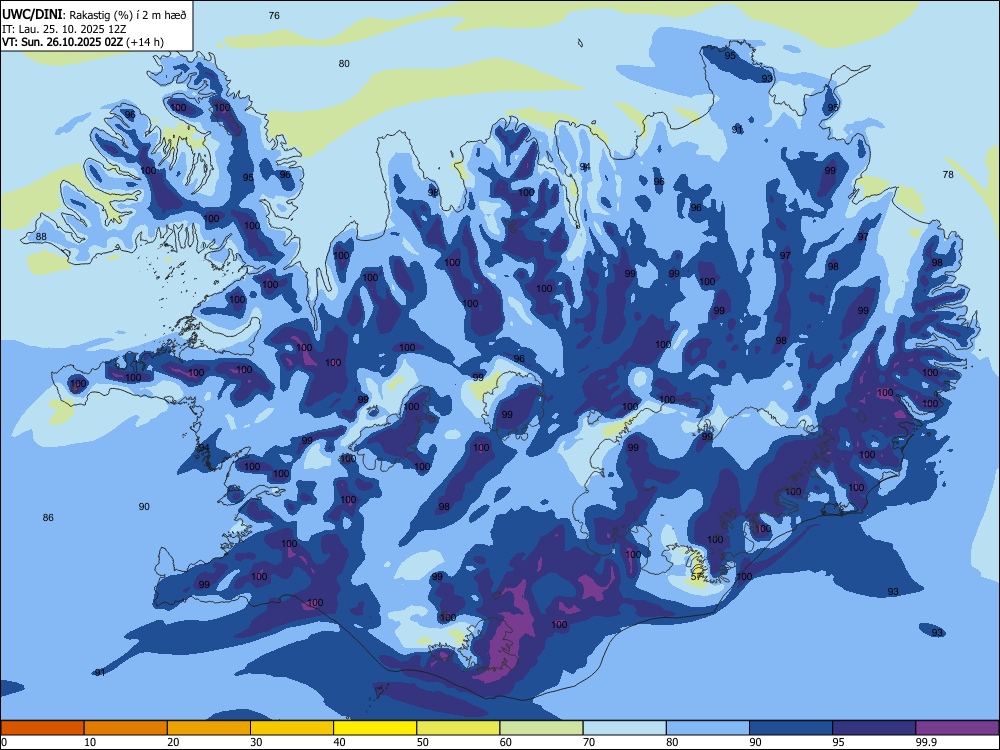
Task: Select the dark orange 0–10 legend swatch
Action: click(42, 728)
